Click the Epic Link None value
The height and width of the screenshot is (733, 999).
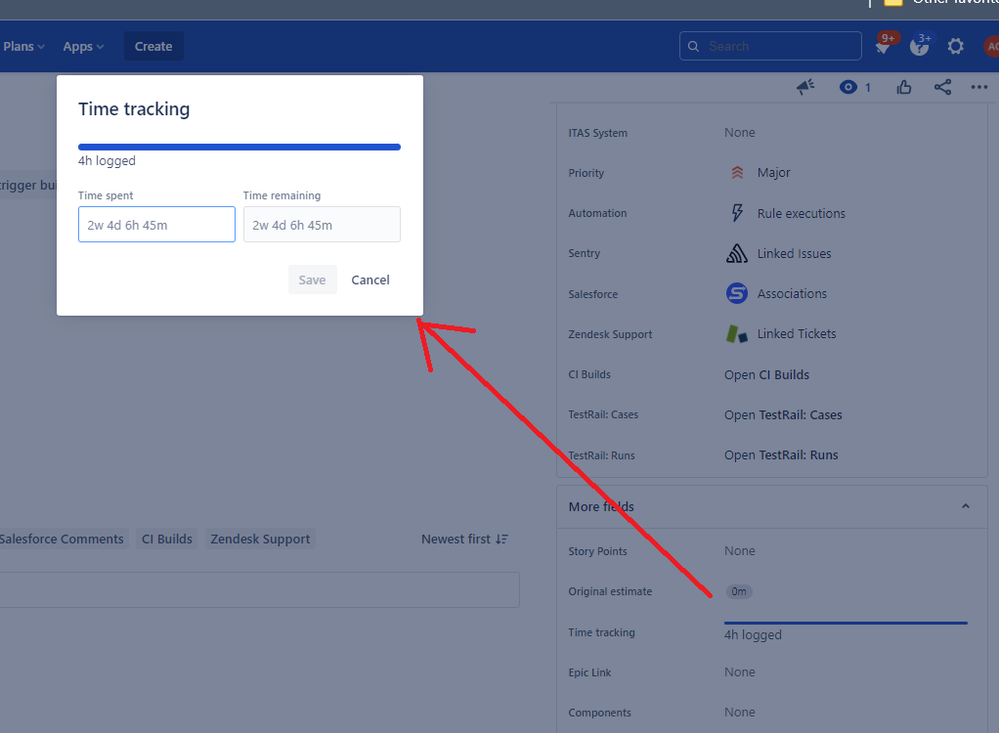(x=740, y=672)
